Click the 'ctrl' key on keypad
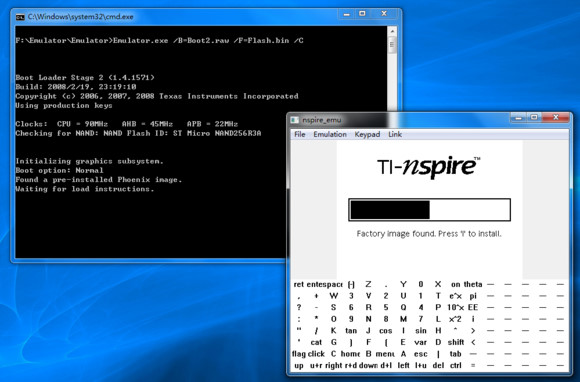The image size is (580, 382). (456, 365)
